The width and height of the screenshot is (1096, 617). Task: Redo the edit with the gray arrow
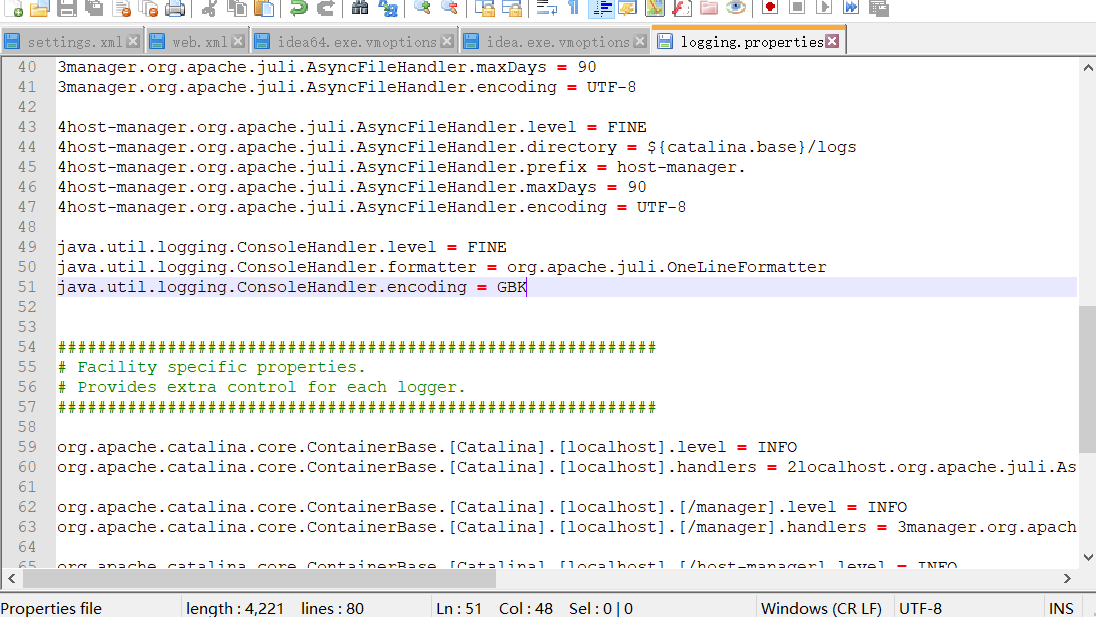pos(326,8)
